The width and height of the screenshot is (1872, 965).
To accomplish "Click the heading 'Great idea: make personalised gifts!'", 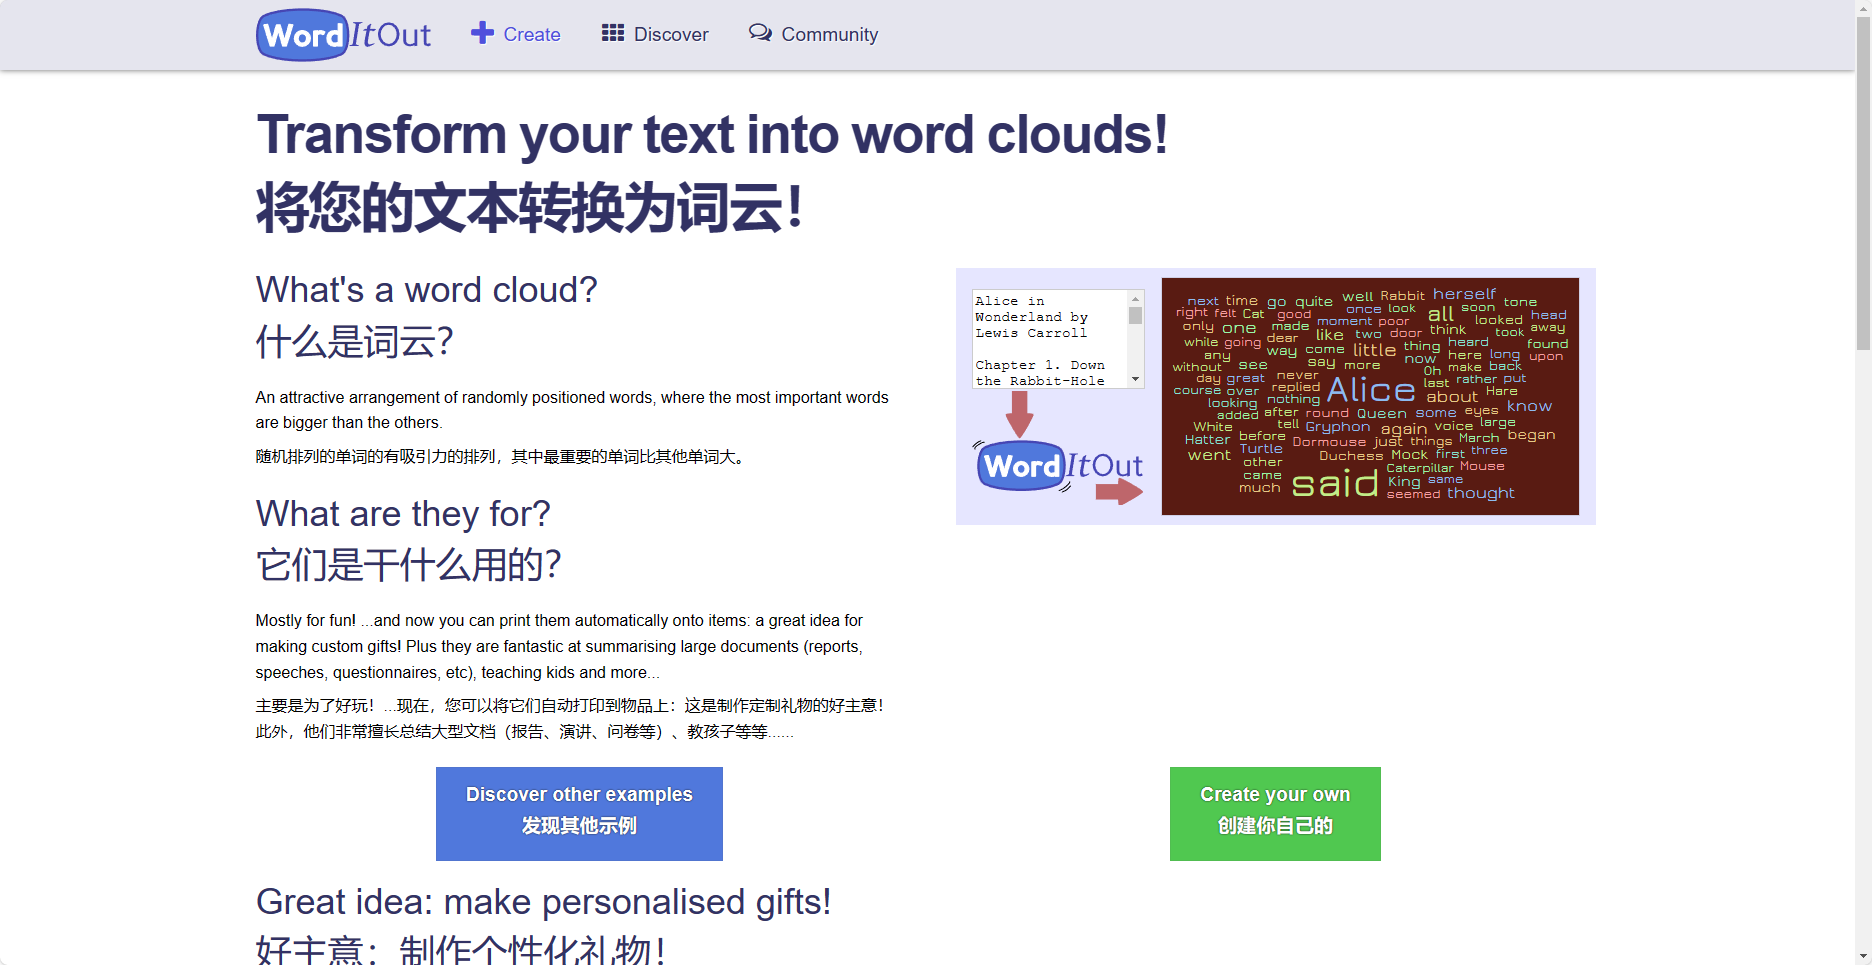I will pyautogui.click(x=543, y=902).
